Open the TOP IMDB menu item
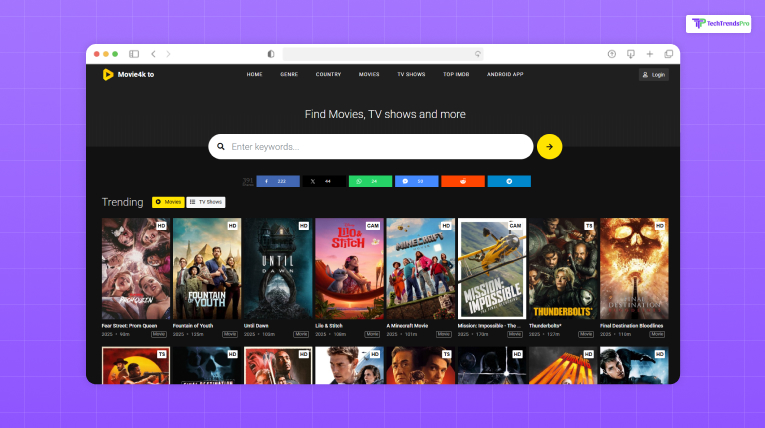Viewport: 765px width, 428px height. [x=456, y=74]
